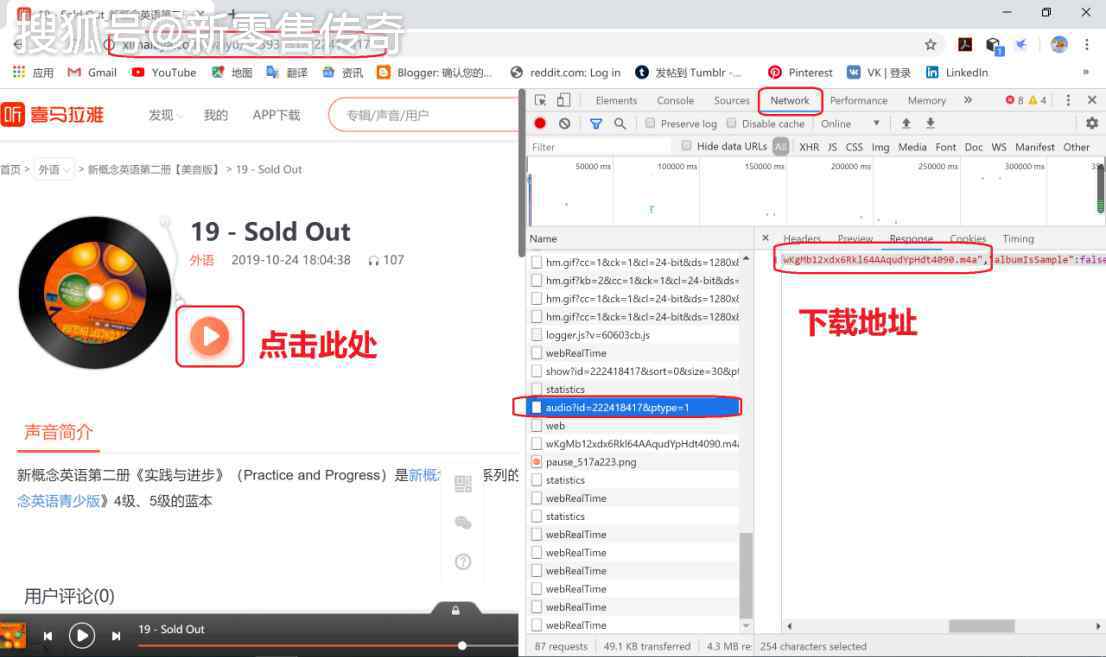Screen dimensions: 1106x657
Task: Filter requests by JS
Action: (x=832, y=147)
